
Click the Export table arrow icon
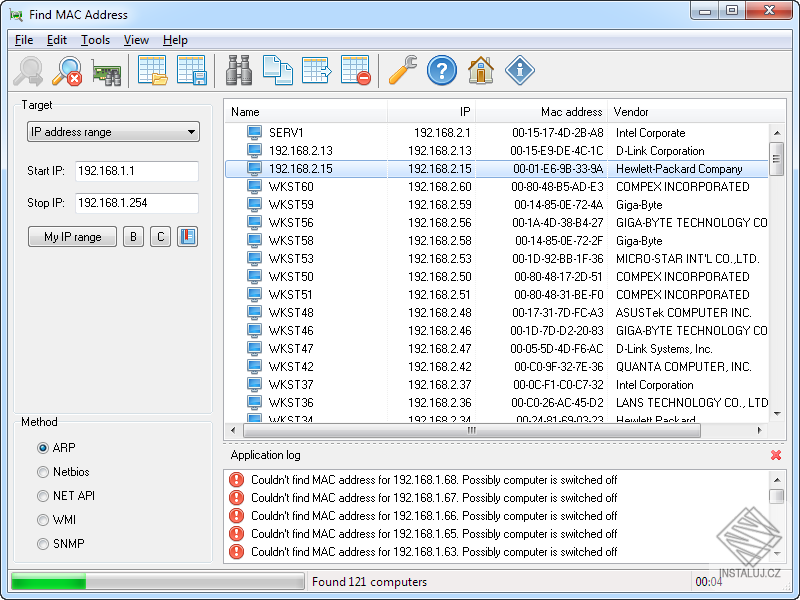point(317,70)
